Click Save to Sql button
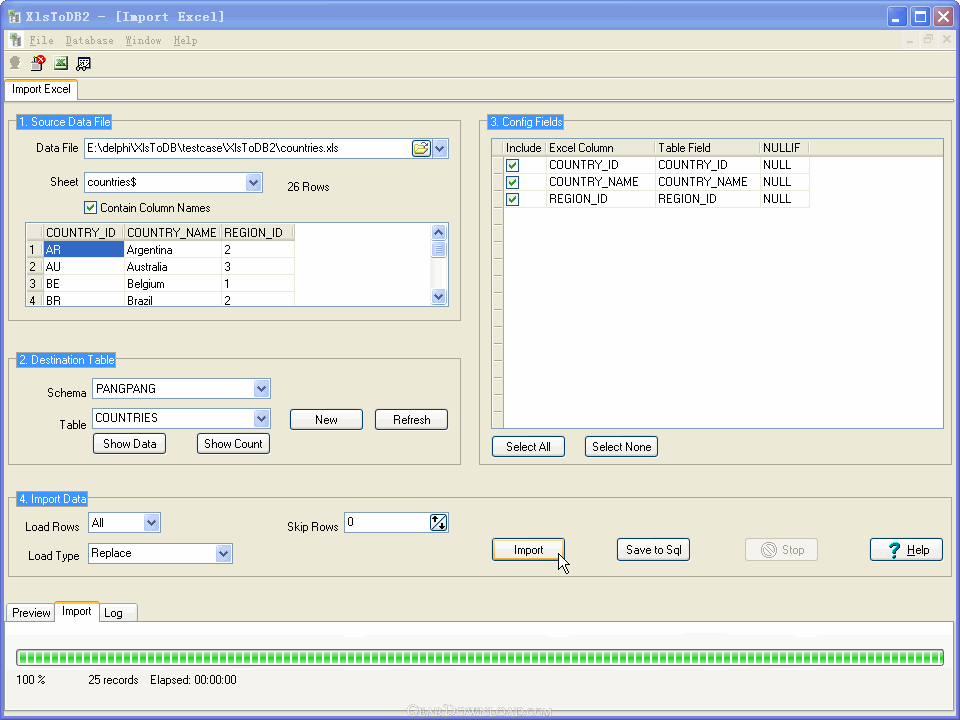Screen dimensions: 960x720 [653, 550]
